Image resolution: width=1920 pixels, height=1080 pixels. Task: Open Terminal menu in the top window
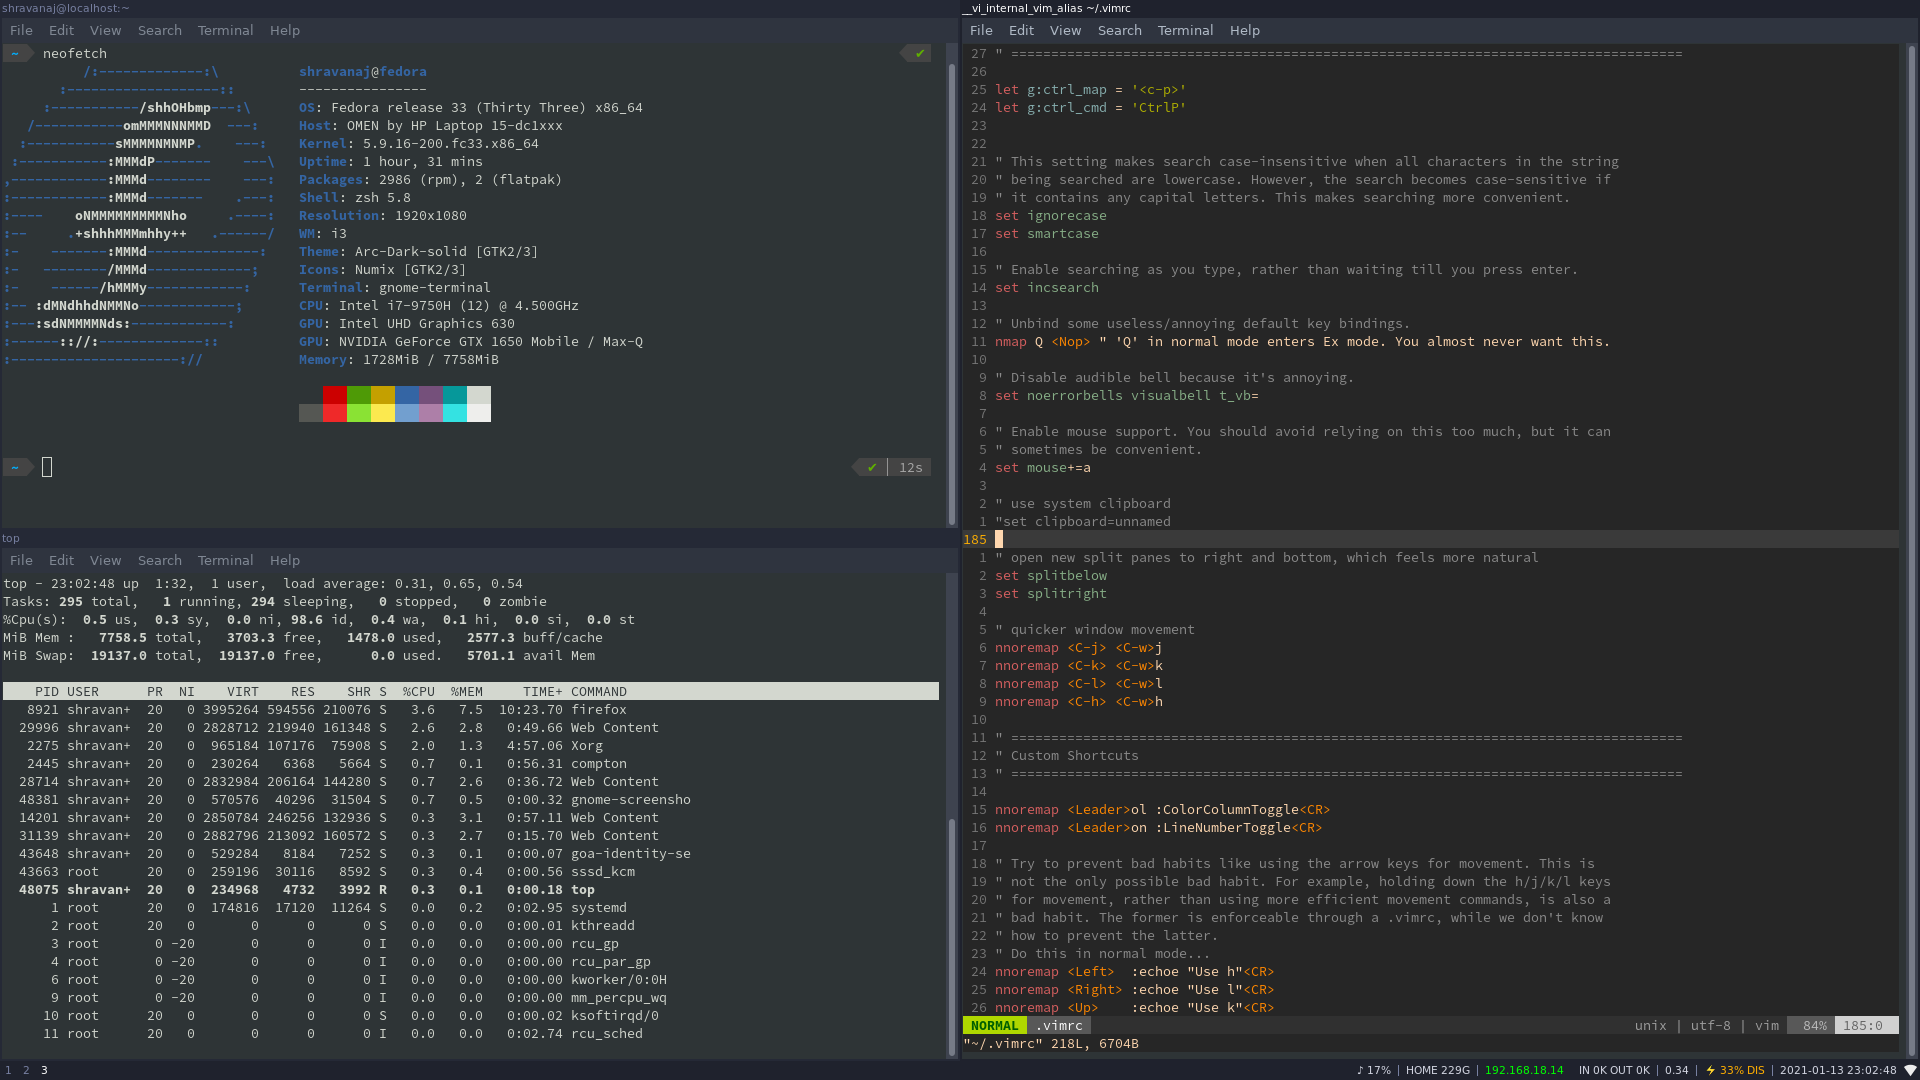coord(225,561)
